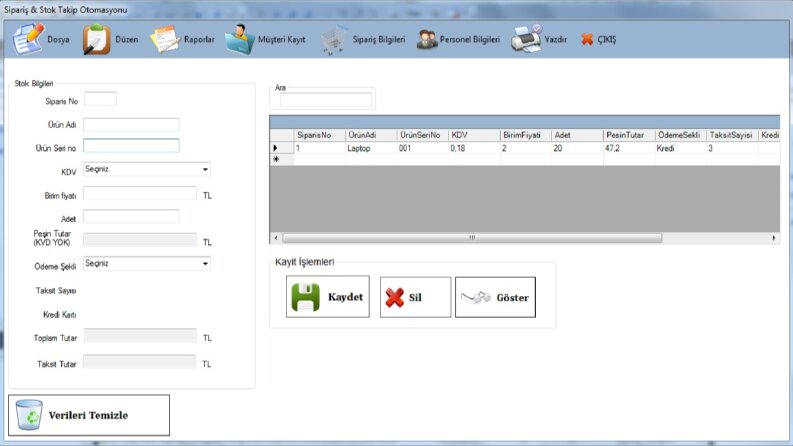Focus the Ara search field

coord(326,100)
